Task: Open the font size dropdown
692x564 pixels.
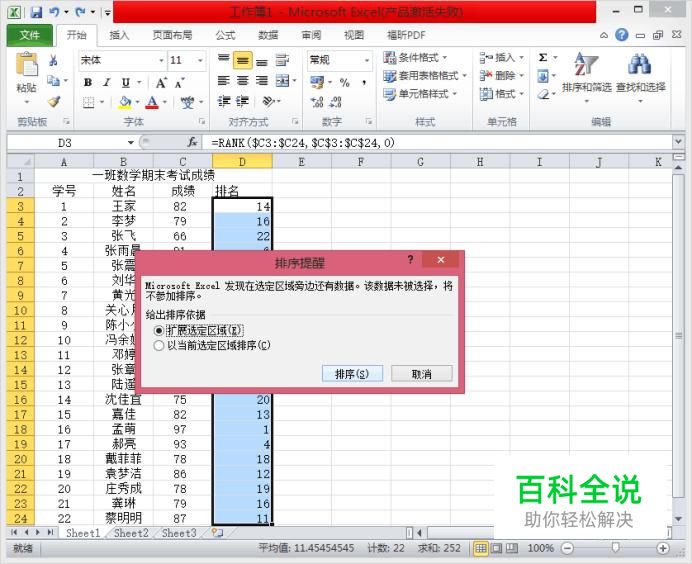Action: (200, 60)
